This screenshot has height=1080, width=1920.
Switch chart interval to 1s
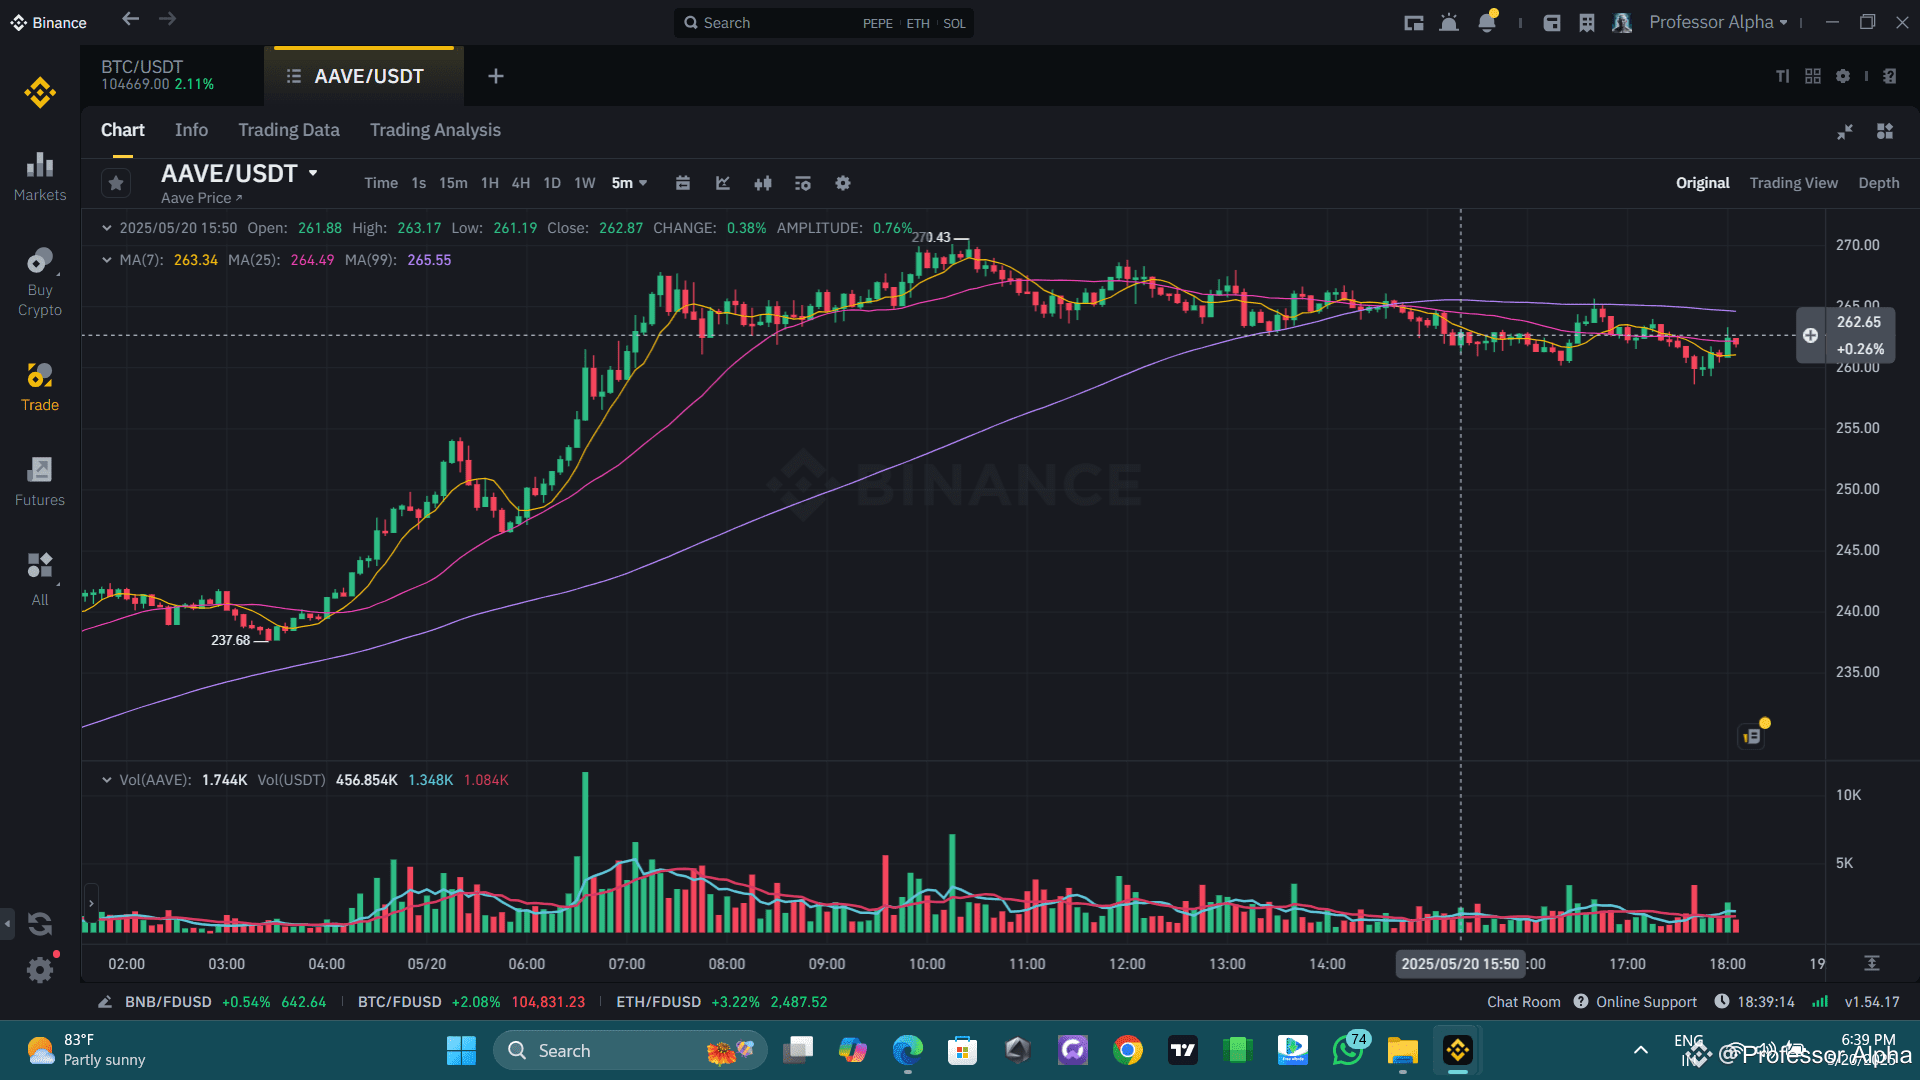[x=419, y=183]
